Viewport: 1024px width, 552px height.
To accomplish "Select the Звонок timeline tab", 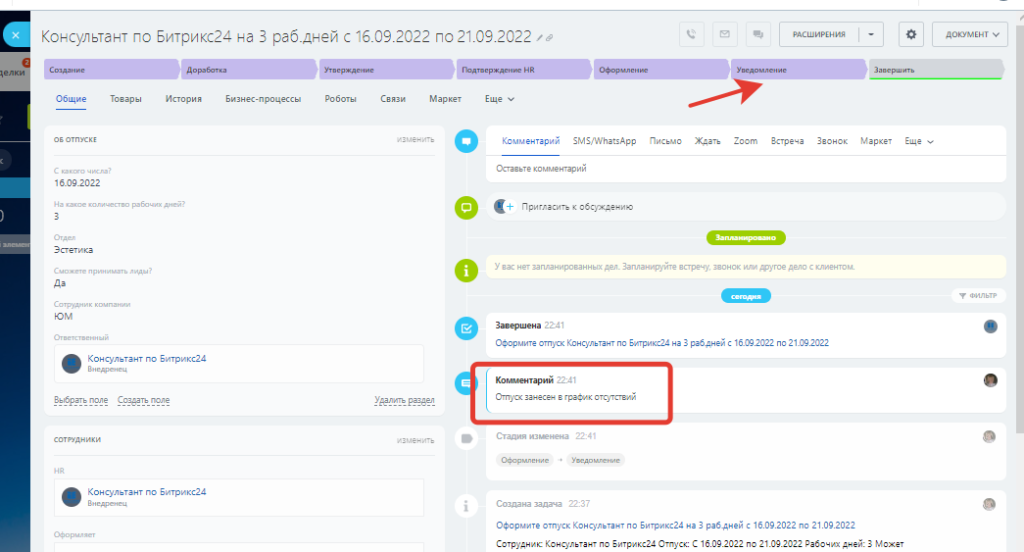I will pyautogui.click(x=832, y=141).
